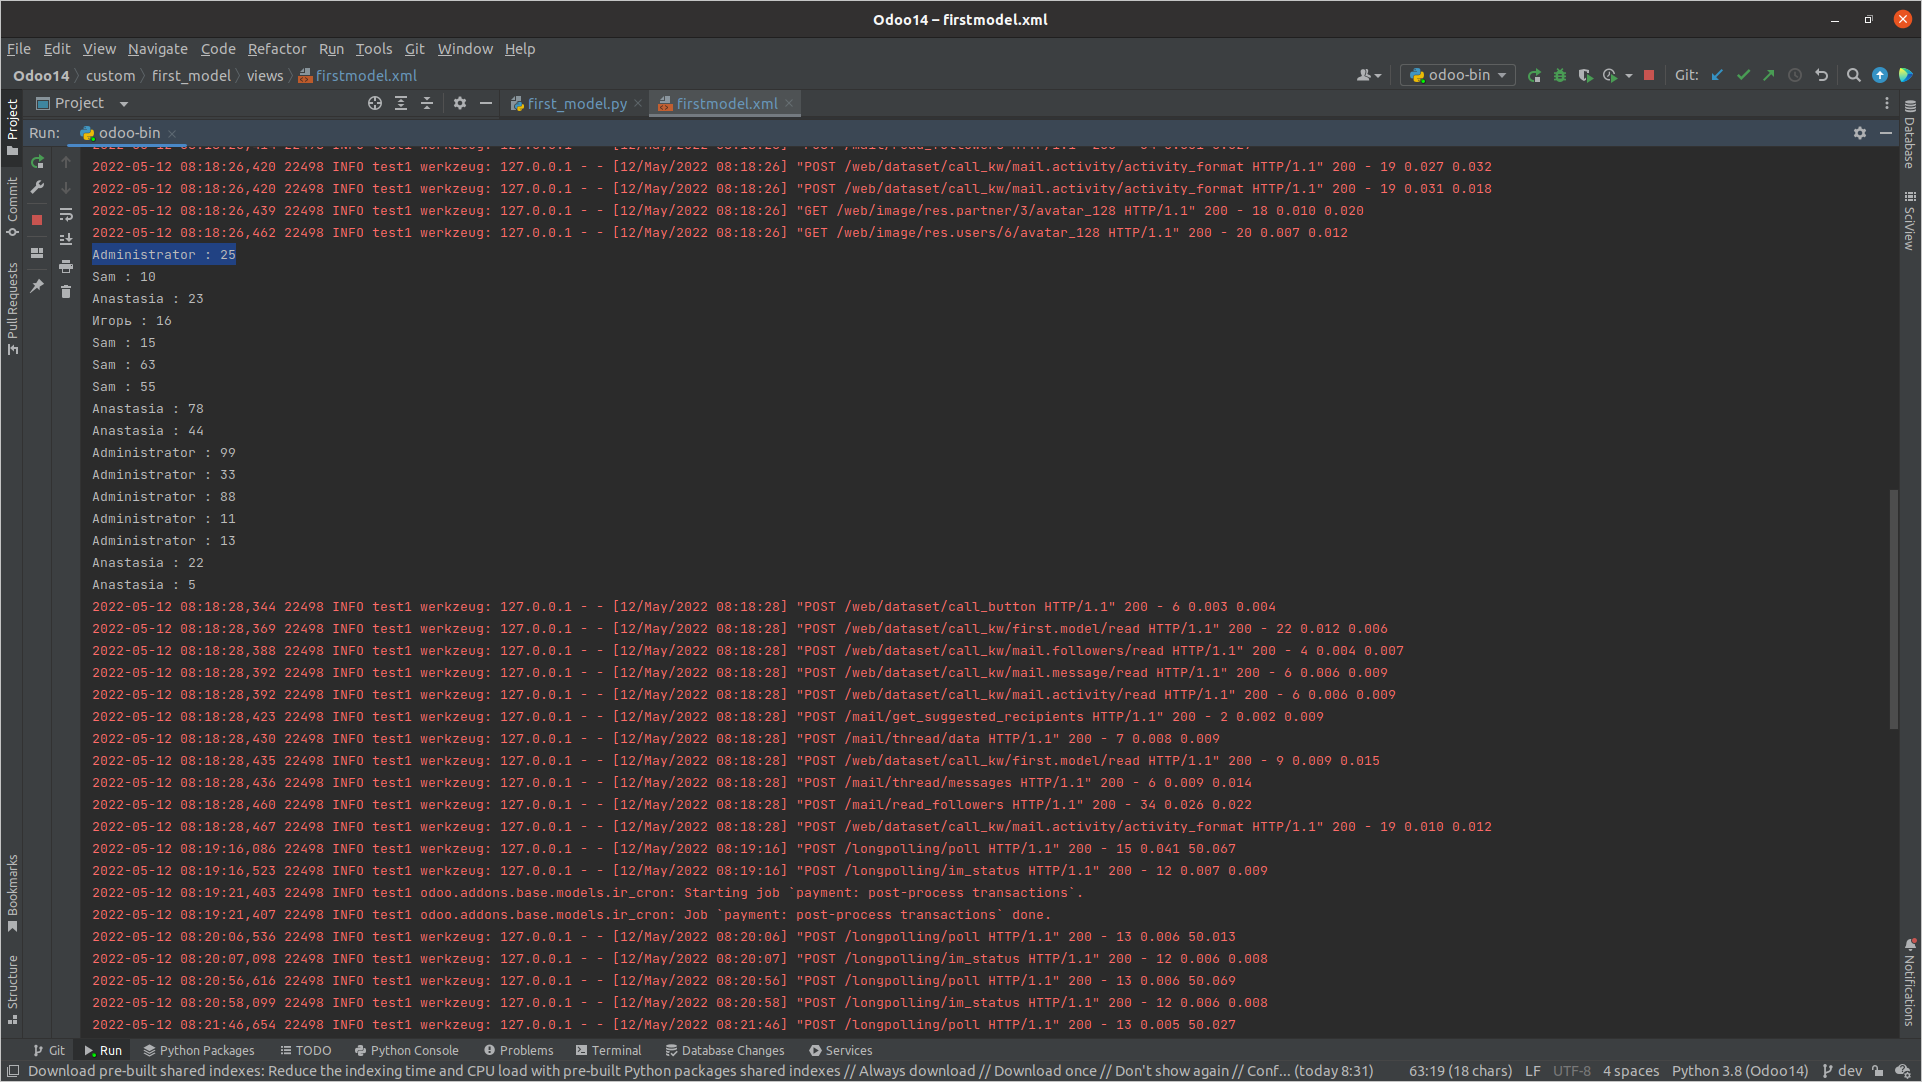
Task: Pin the odoo-bin Run tab
Action: point(38,286)
